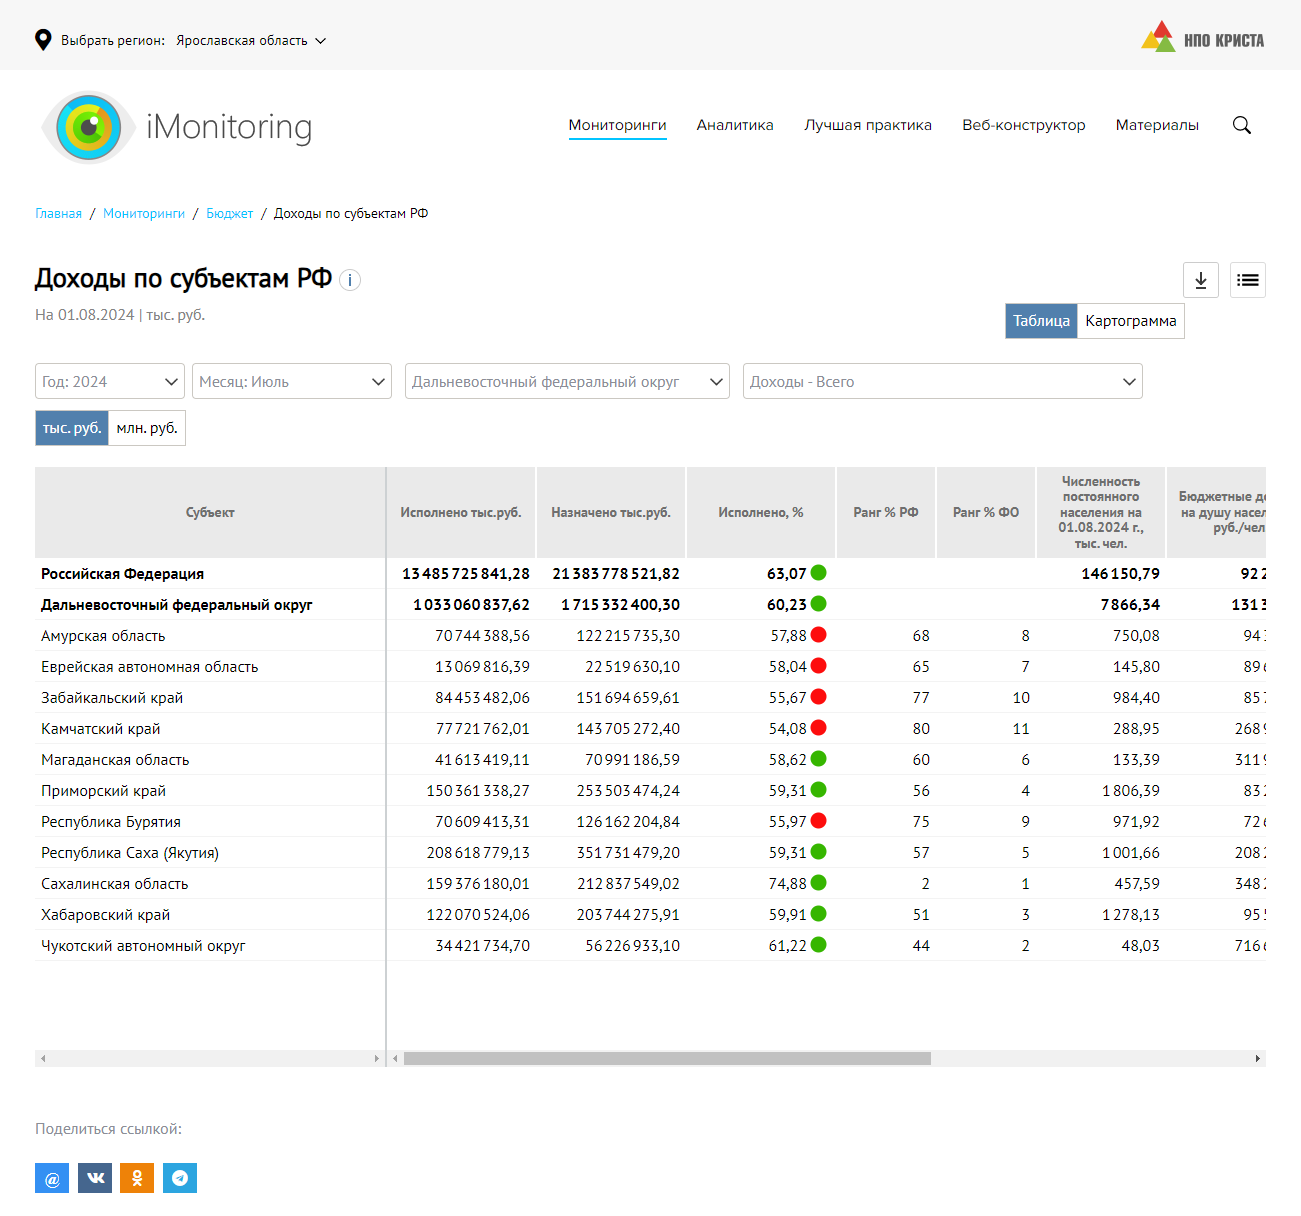Click the Главная breadcrumb link
This screenshot has width=1301, height=1216.
coord(58,213)
